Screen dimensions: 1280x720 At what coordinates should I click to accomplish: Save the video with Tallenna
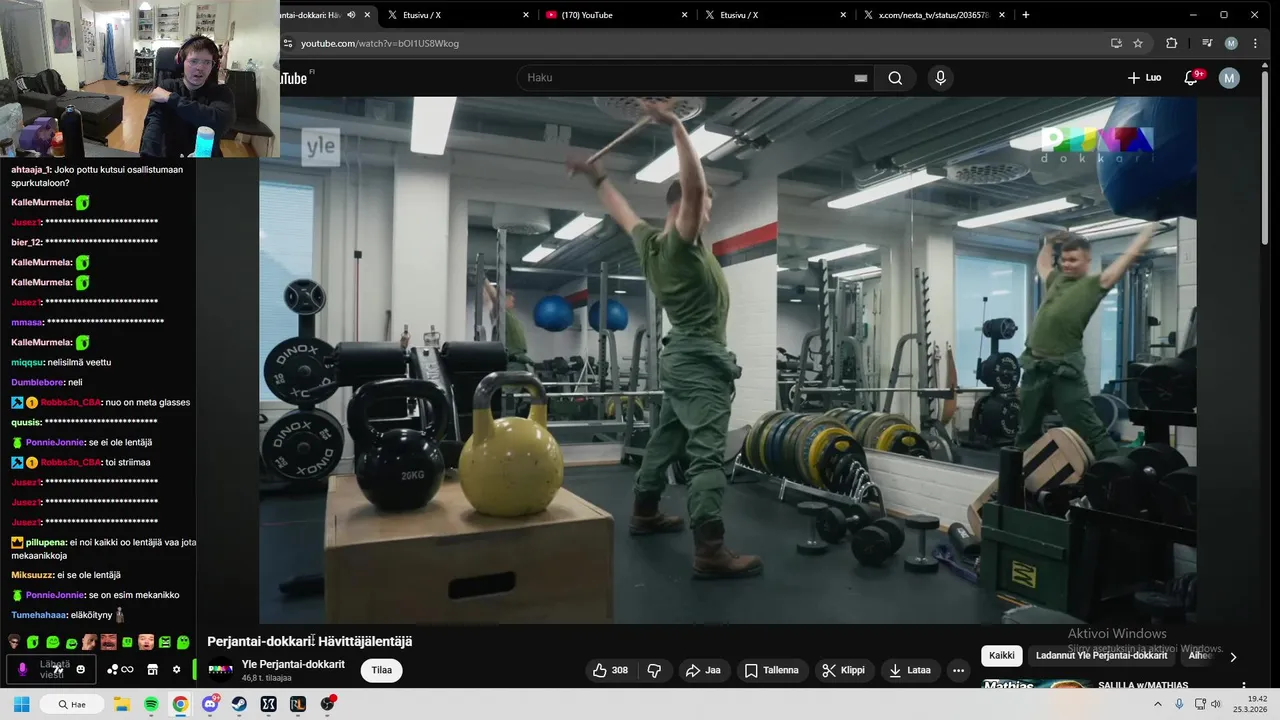[771, 670]
